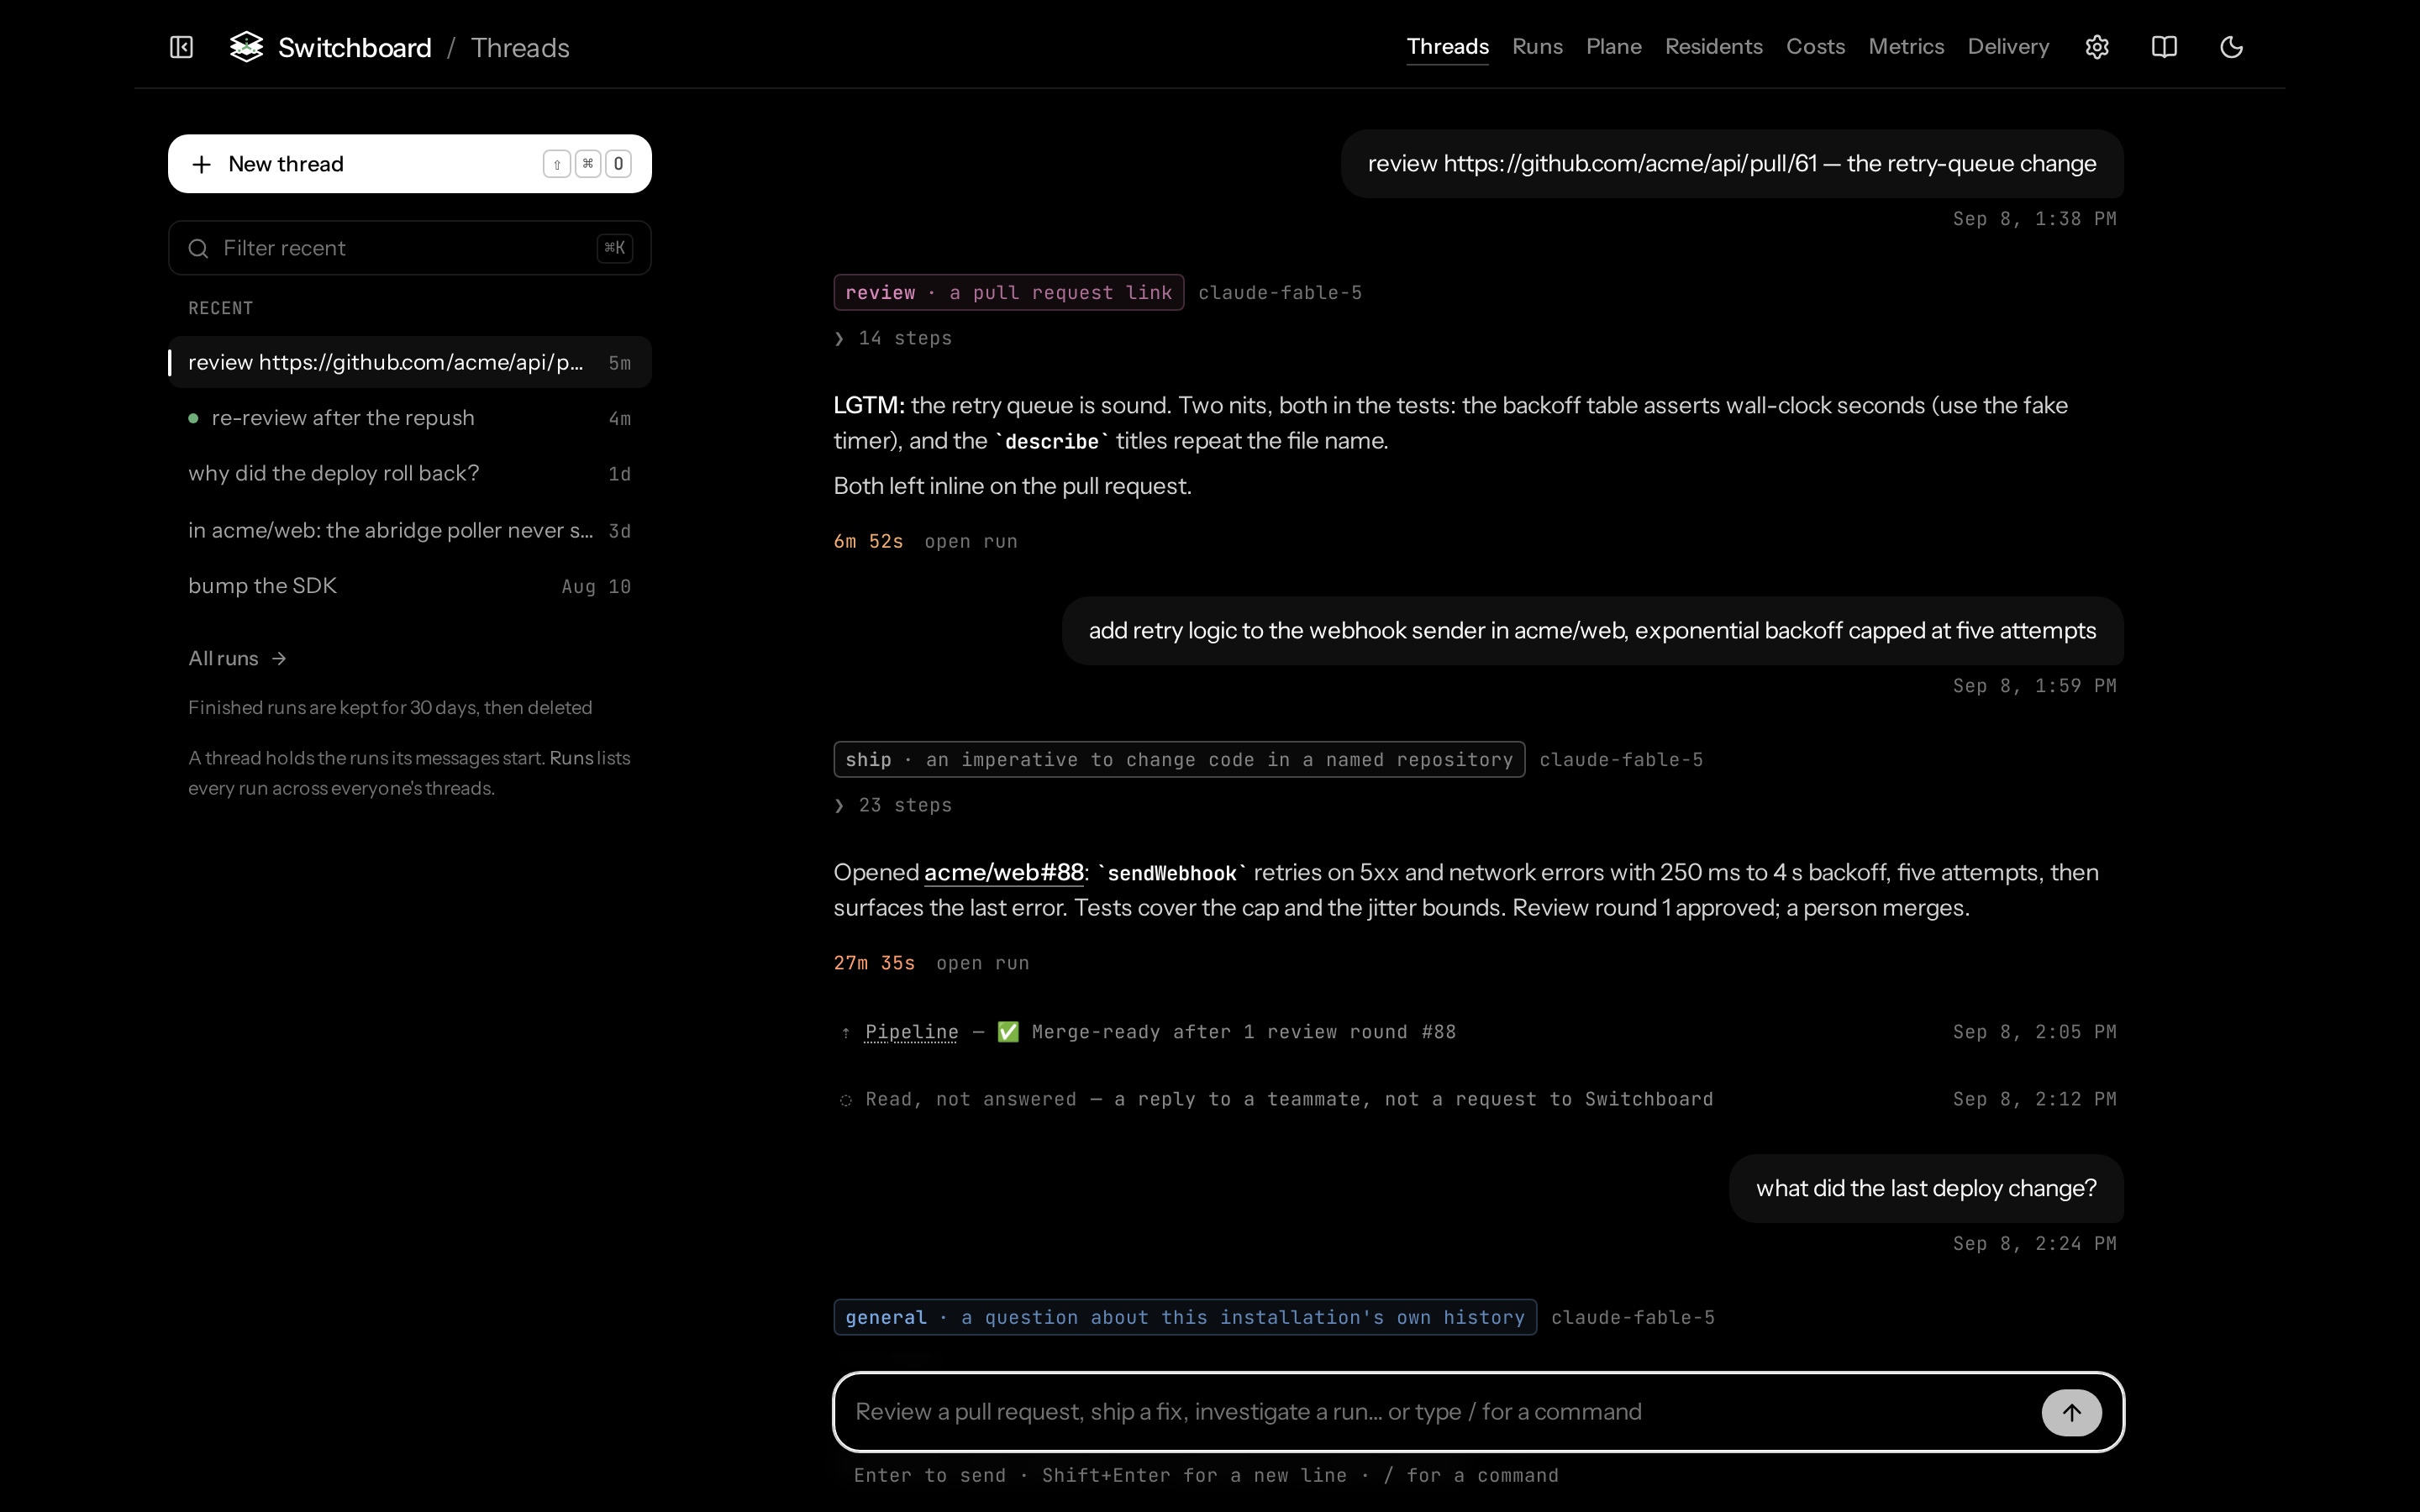Click the message composer input
The height and width of the screenshot is (1512, 2420).
tap(1478, 1412)
